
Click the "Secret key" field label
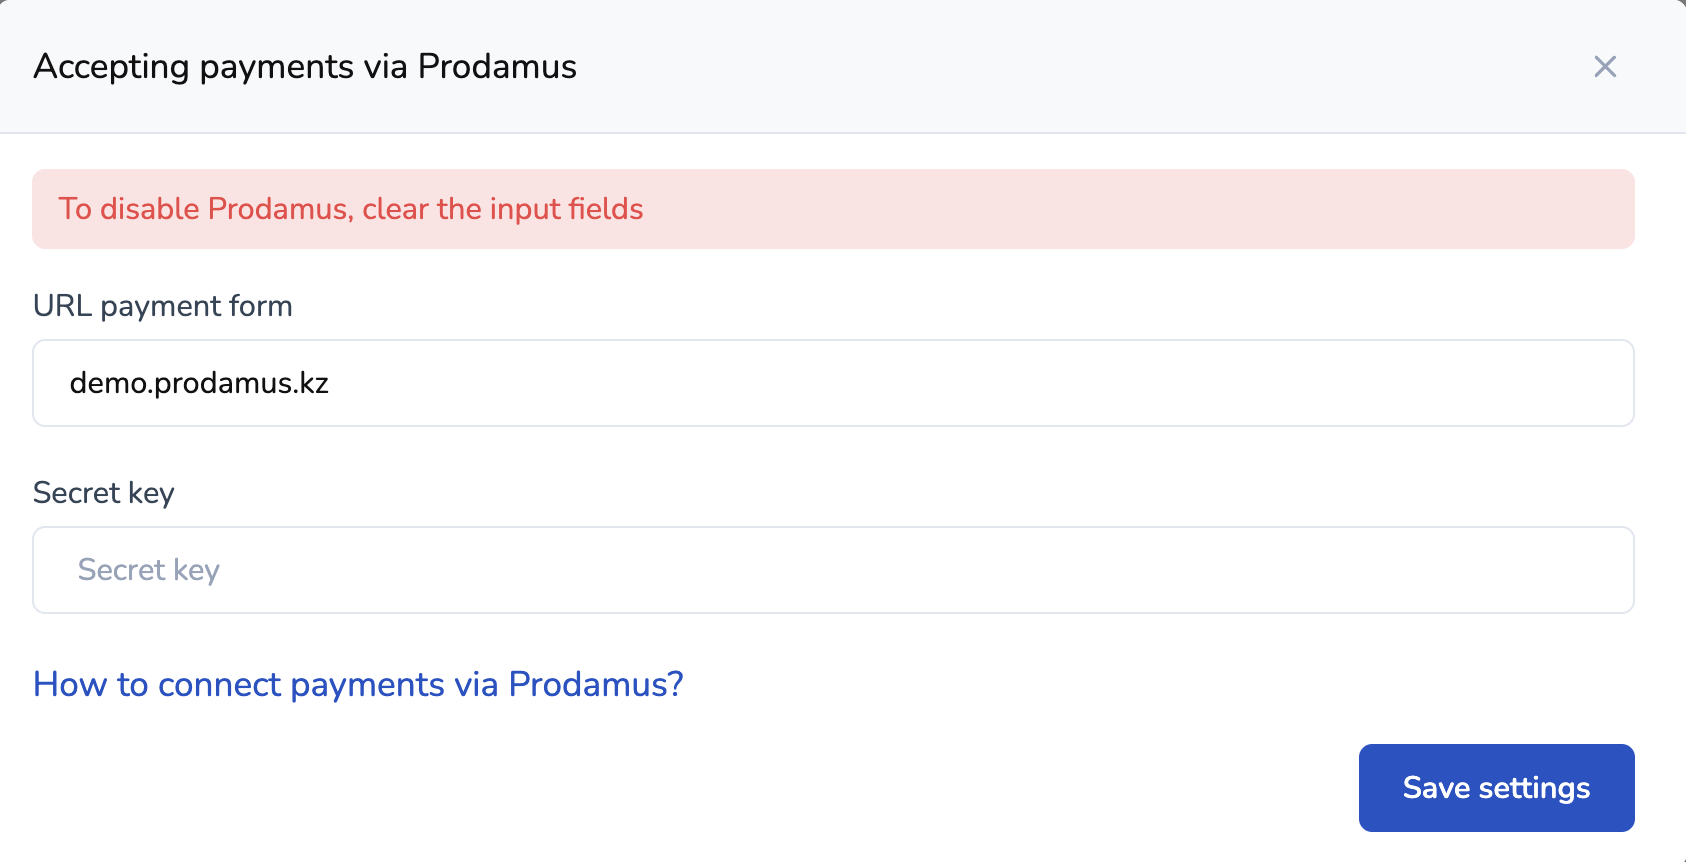coord(104,493)
